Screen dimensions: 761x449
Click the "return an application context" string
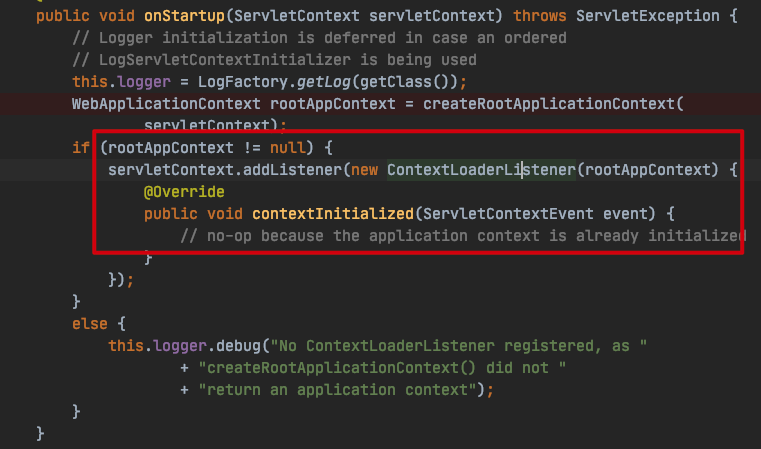click(x=337, y=390)
